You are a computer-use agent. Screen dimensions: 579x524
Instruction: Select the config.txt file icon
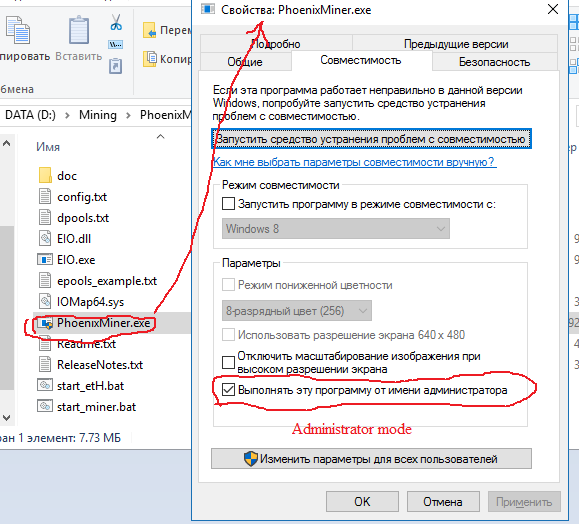45,196
